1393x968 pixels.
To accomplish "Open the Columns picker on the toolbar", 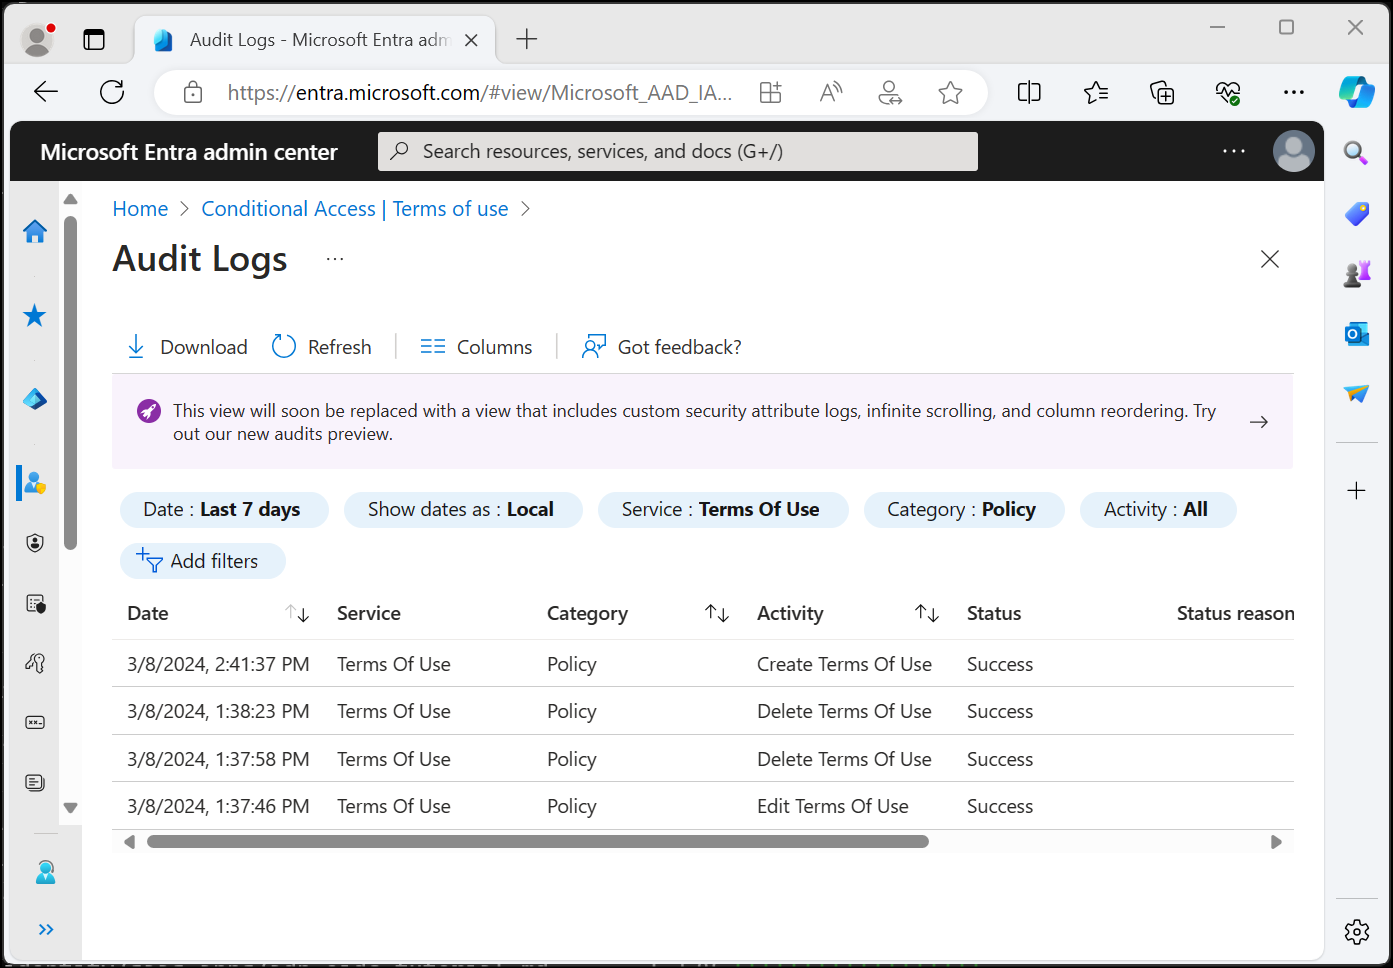I will (476, 346).
